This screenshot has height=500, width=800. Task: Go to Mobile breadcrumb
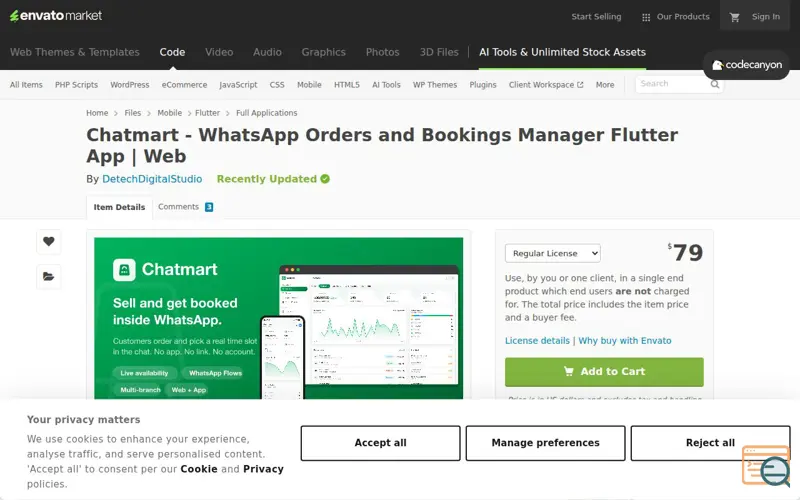[x=169, y=113]
